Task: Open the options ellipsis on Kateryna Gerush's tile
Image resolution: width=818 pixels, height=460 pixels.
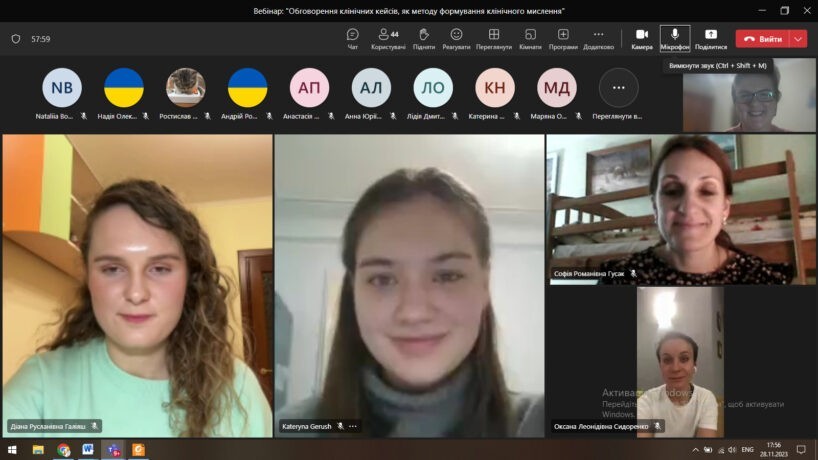Action: 353,426
